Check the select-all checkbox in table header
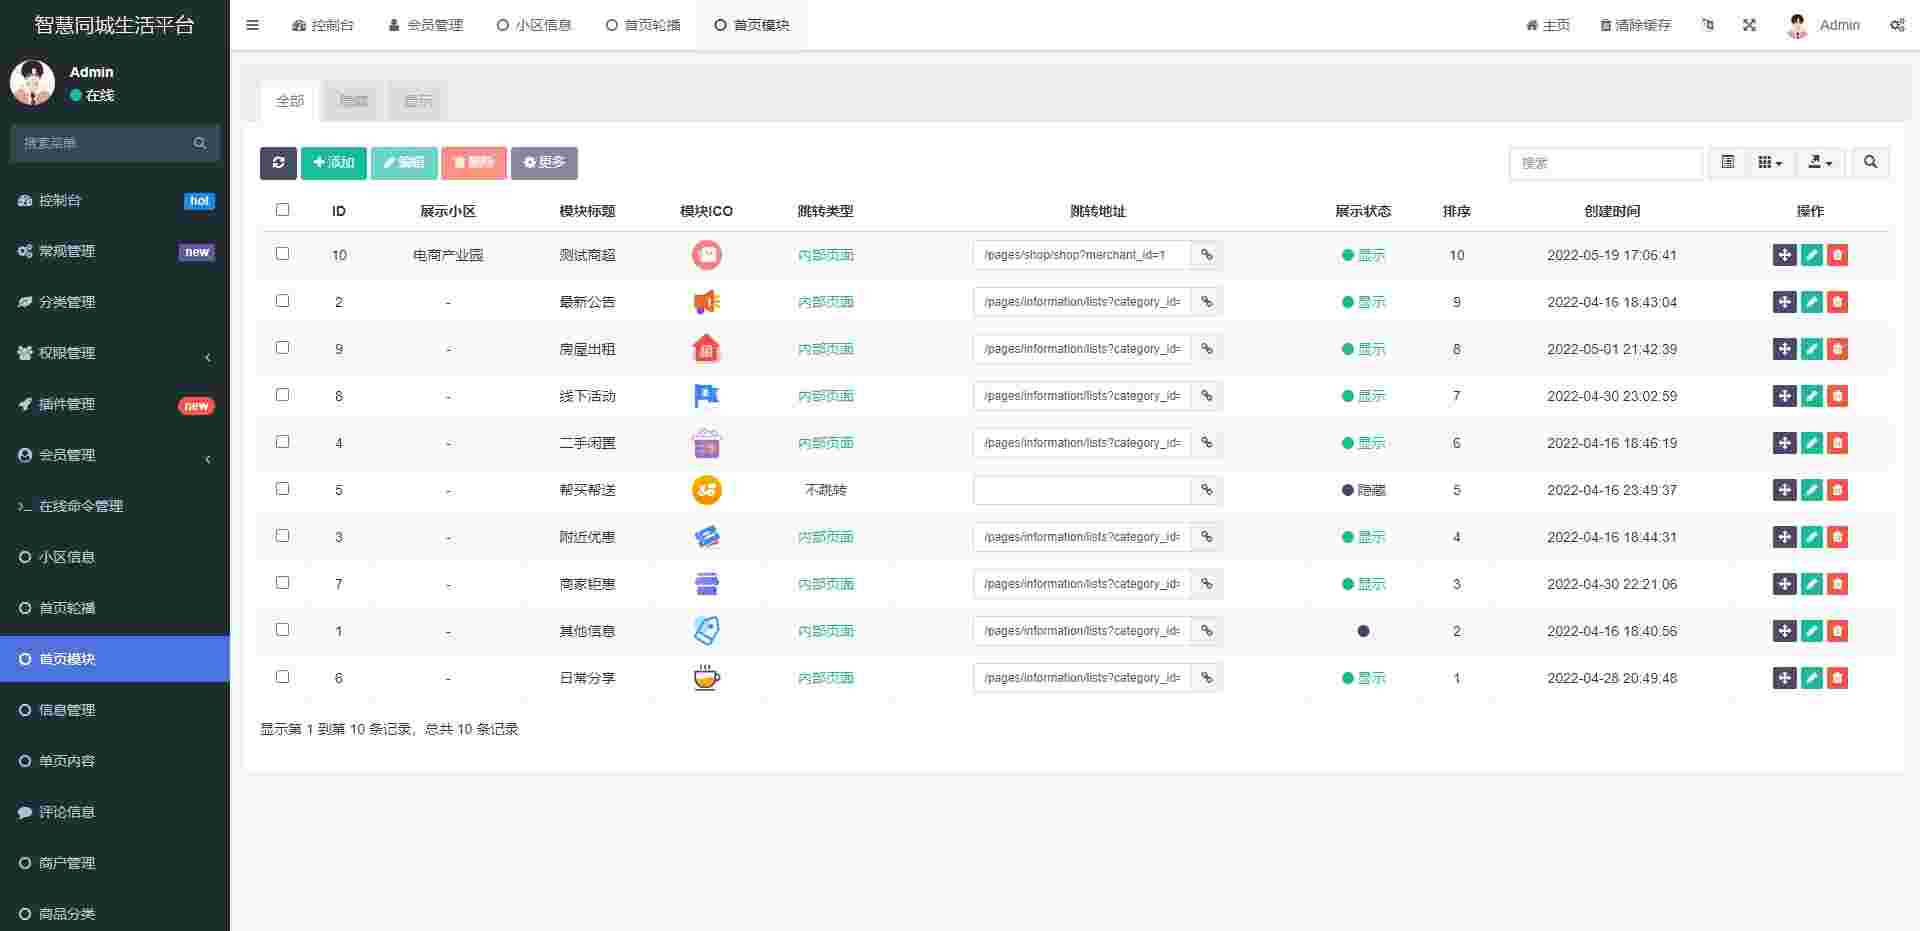Image resolution: width=1920 pixels, height=931 pixels. (x=282, y=210)
